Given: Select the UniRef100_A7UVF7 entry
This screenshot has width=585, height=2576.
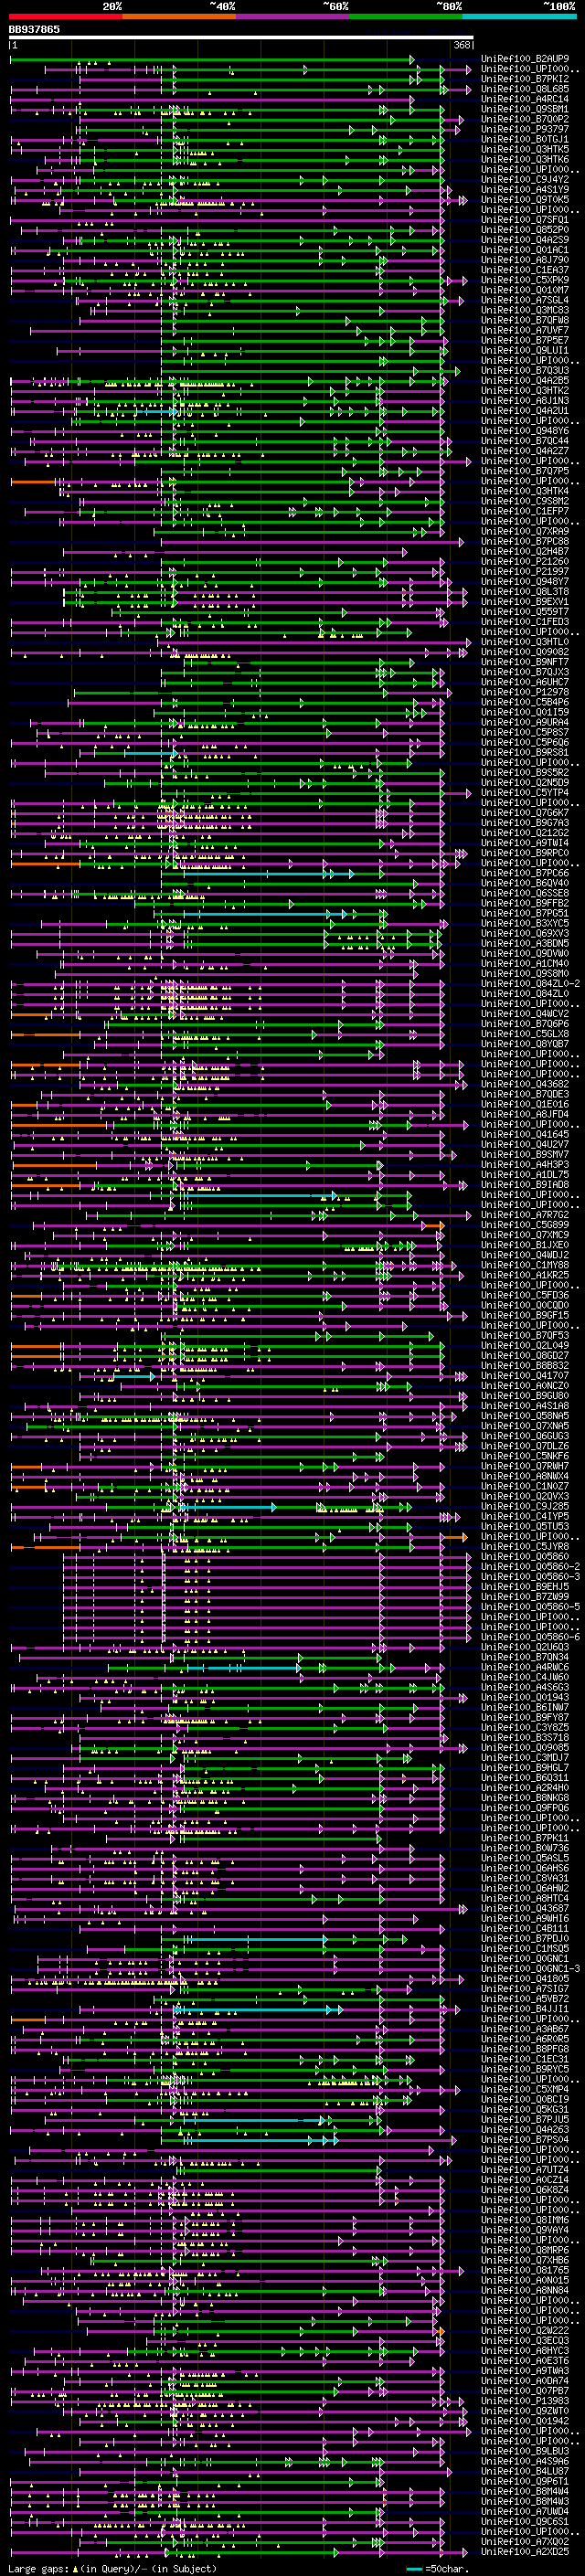Looking at the screenshot, I should click(525, 330).
